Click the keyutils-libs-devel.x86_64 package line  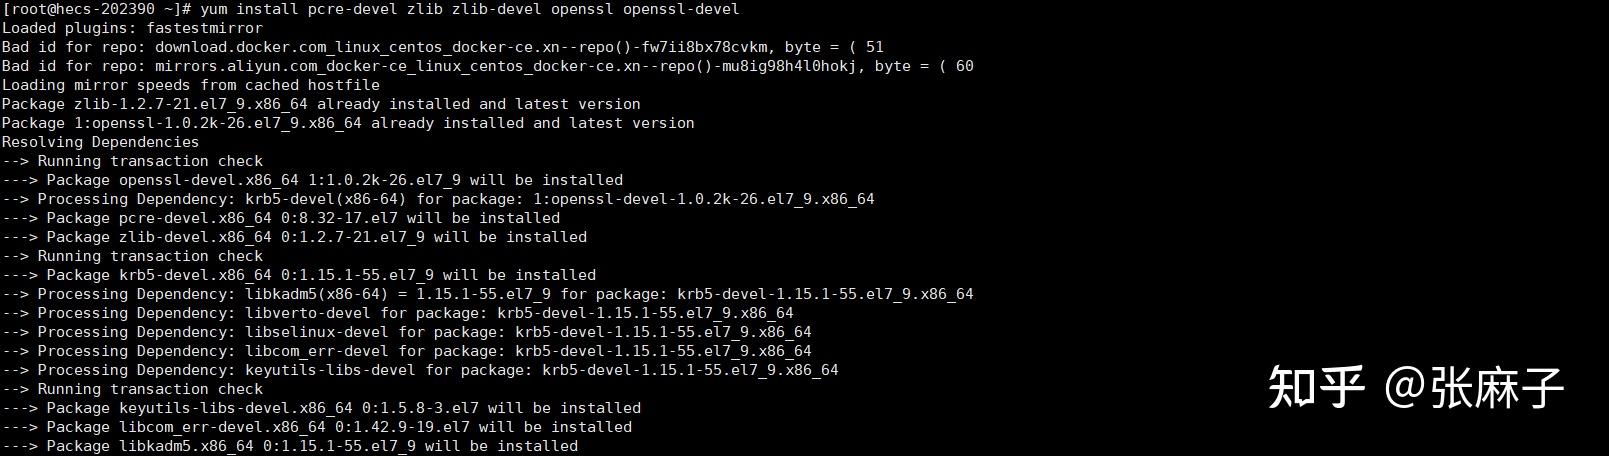(321, 408)
